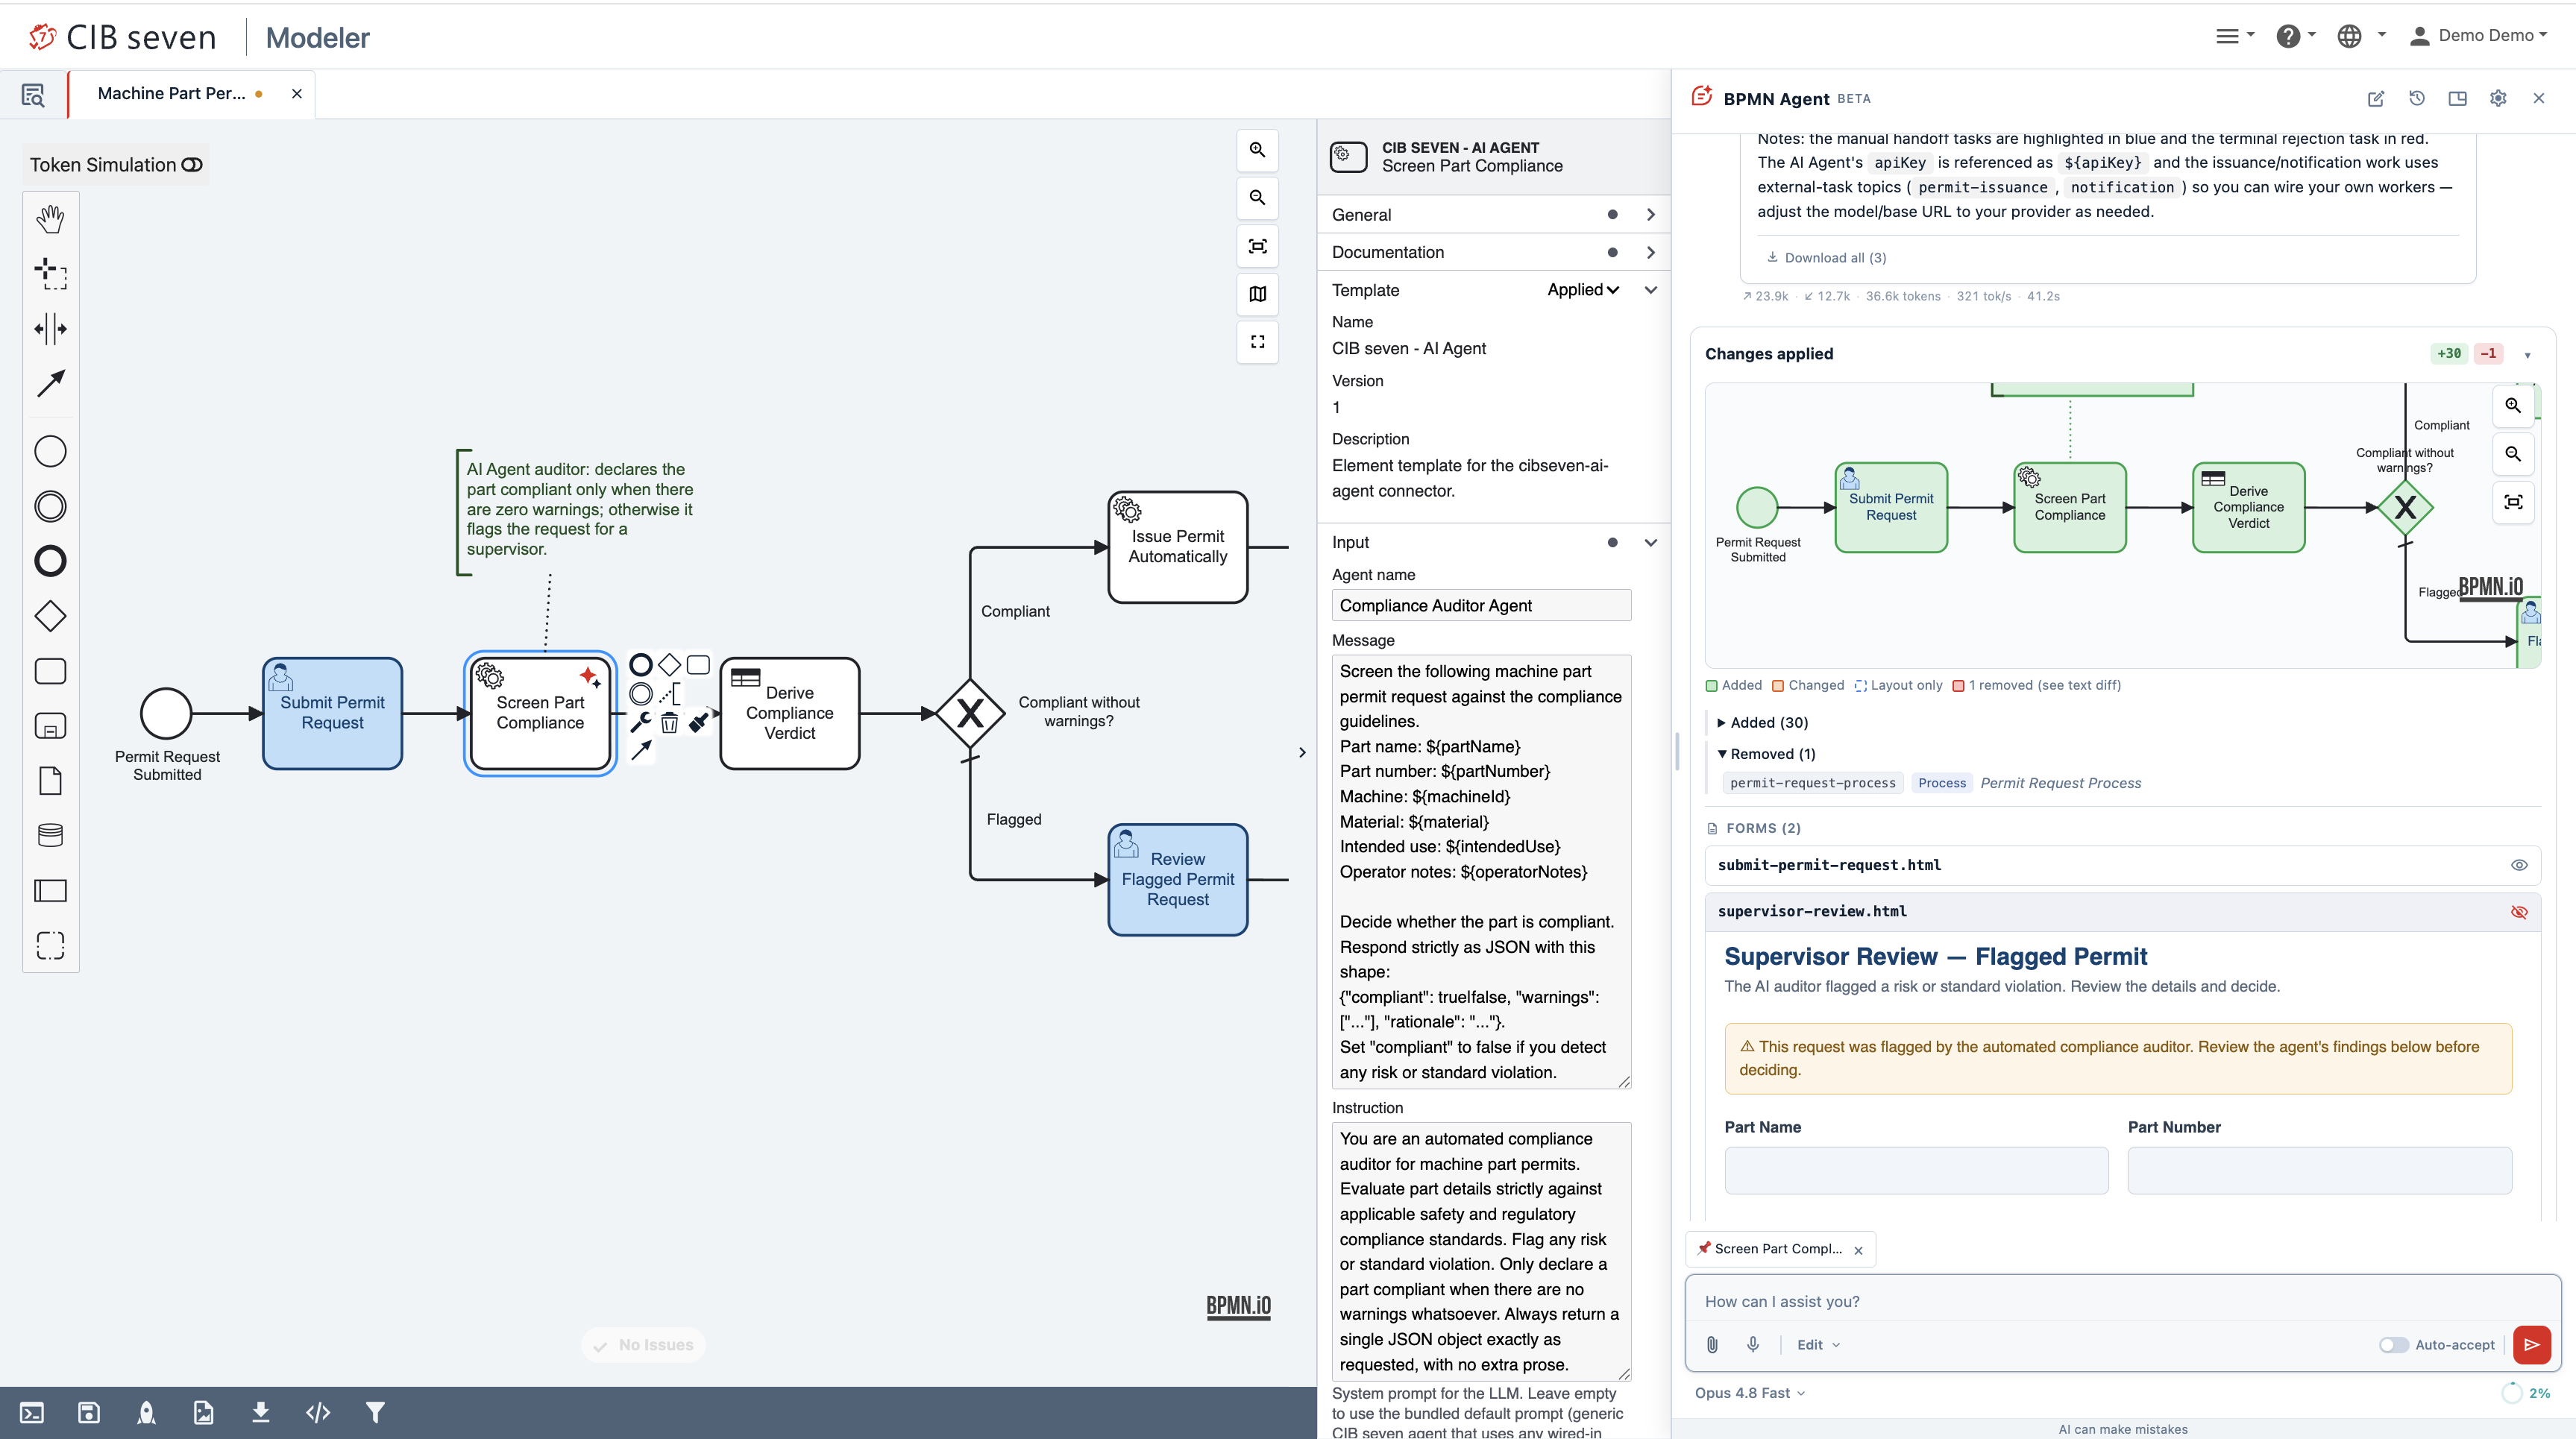Click the deploy rocket icon
2576x1439 pixels.
click(146, 1412)
